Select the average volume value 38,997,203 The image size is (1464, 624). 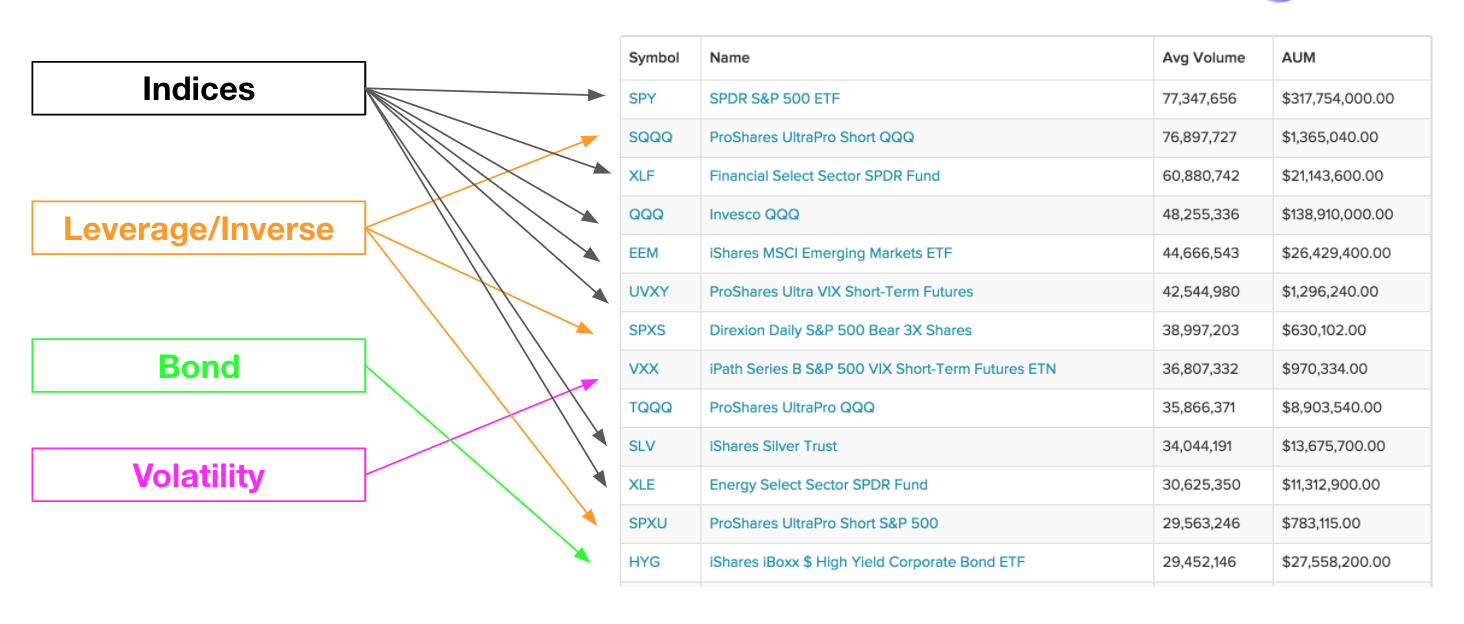1201,330
